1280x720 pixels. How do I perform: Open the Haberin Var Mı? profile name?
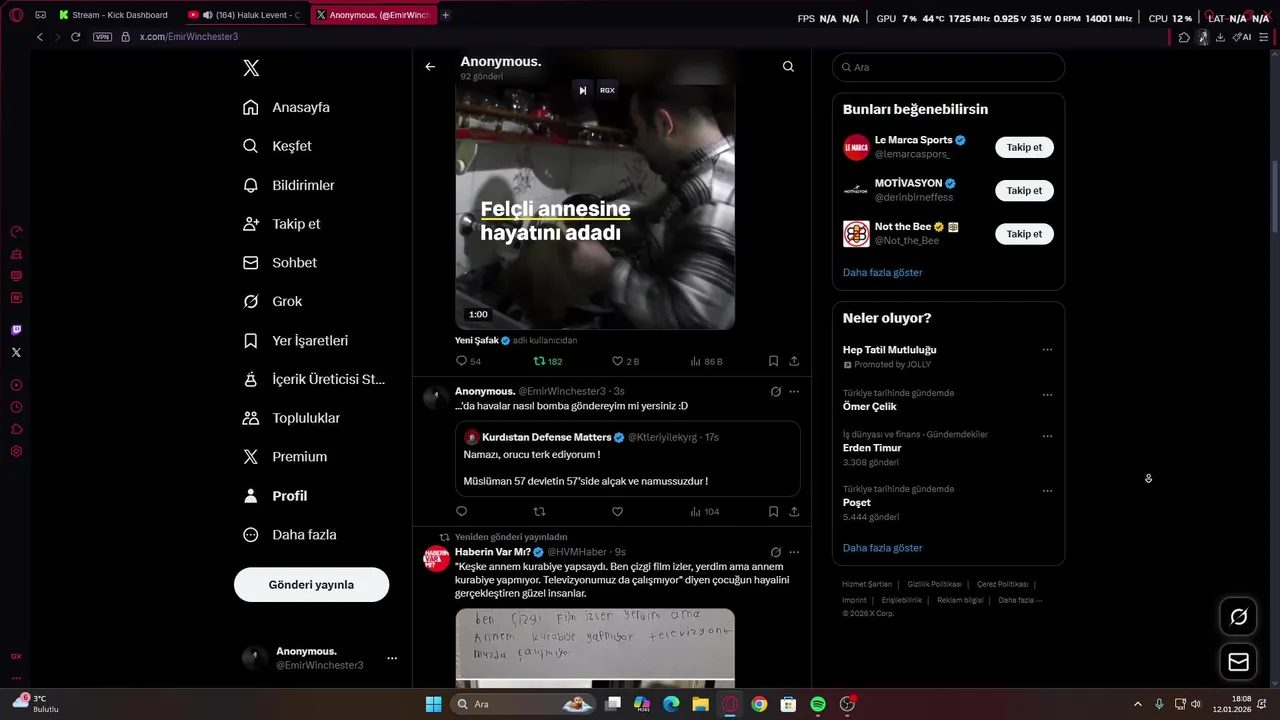pyautogui.click(x=493, y=552)
